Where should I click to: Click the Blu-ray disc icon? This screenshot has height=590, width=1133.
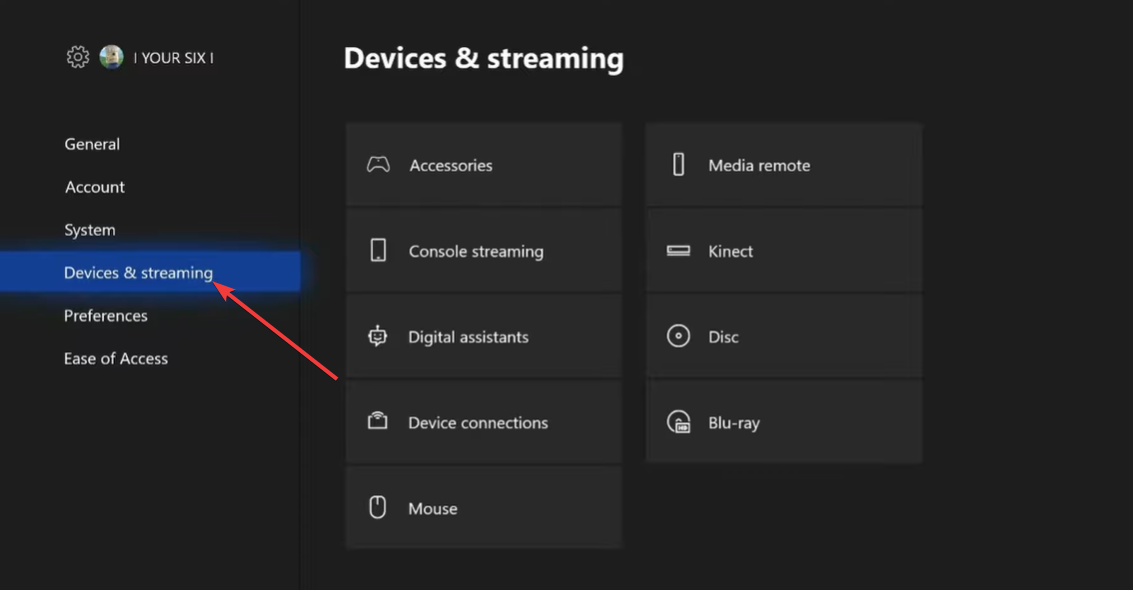pyautogui.click(x=678, y=422)
